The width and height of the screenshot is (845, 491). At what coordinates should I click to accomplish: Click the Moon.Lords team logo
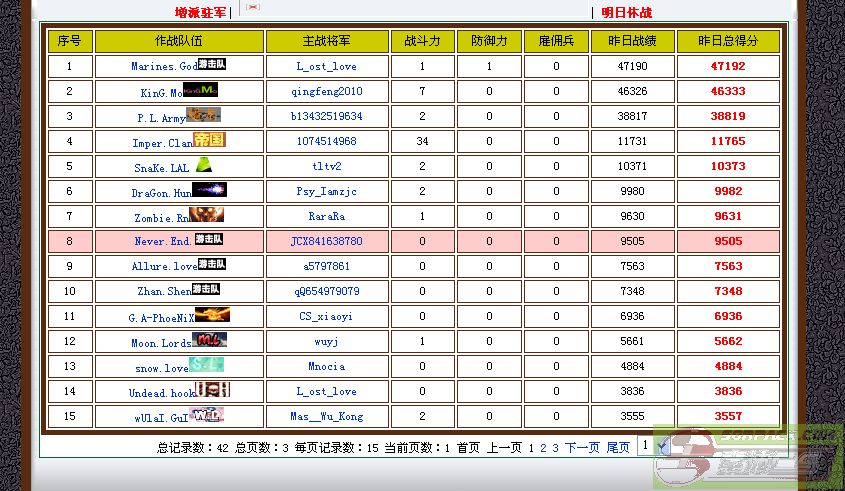pyautogui.click(x=210, y=340)
